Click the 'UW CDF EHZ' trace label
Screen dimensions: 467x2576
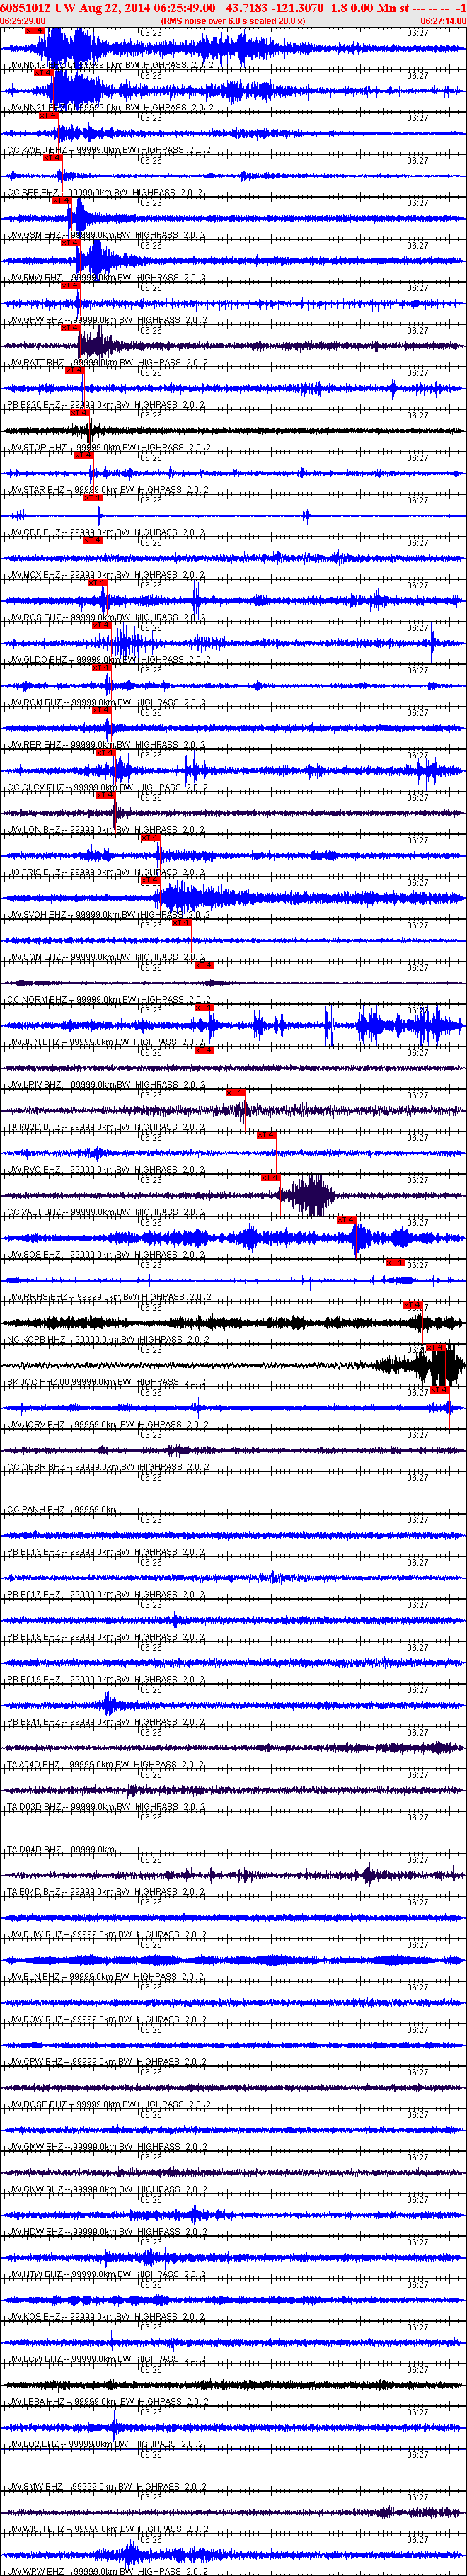(33, 533)
